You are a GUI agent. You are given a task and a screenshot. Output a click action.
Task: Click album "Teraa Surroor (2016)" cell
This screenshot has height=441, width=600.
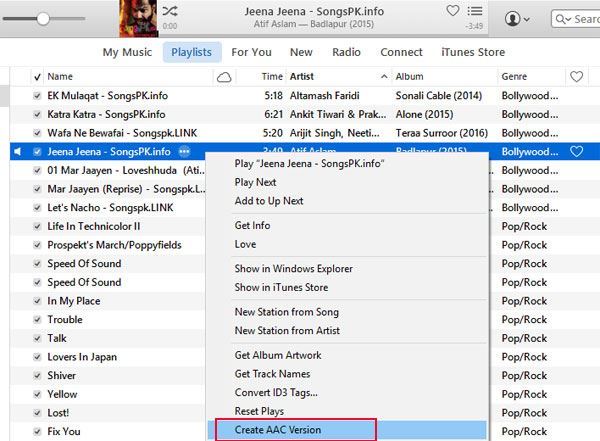tap(442, 133)
